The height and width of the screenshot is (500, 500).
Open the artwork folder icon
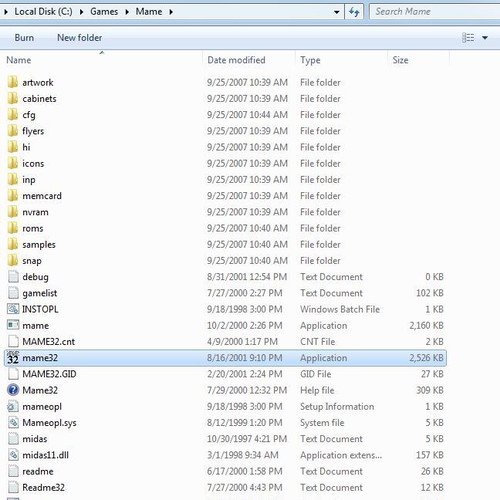click(x=13, y=82)
